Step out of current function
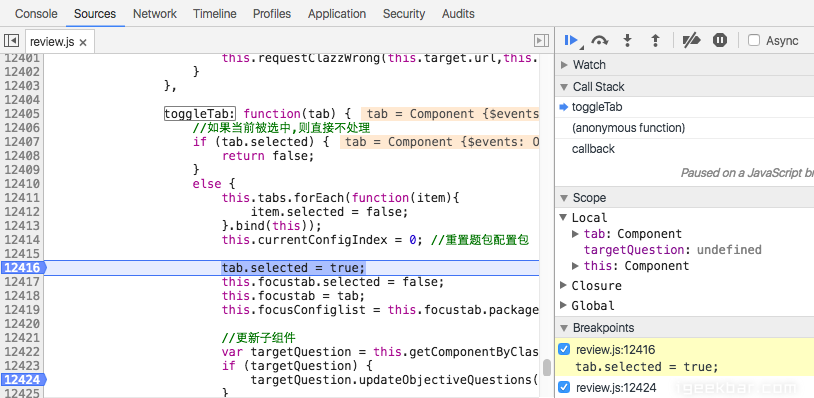The image size is (814, 398). [x=655, y=40]
